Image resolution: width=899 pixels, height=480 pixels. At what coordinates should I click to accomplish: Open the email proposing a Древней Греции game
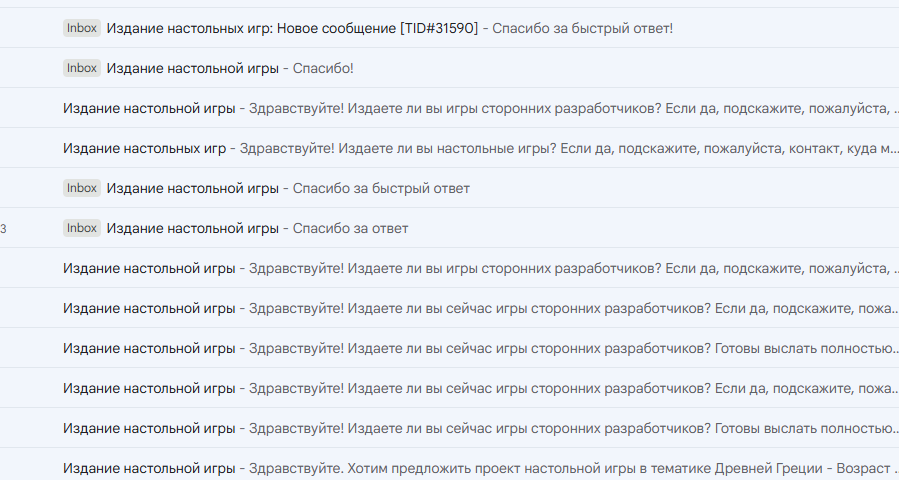click(450, 469)
